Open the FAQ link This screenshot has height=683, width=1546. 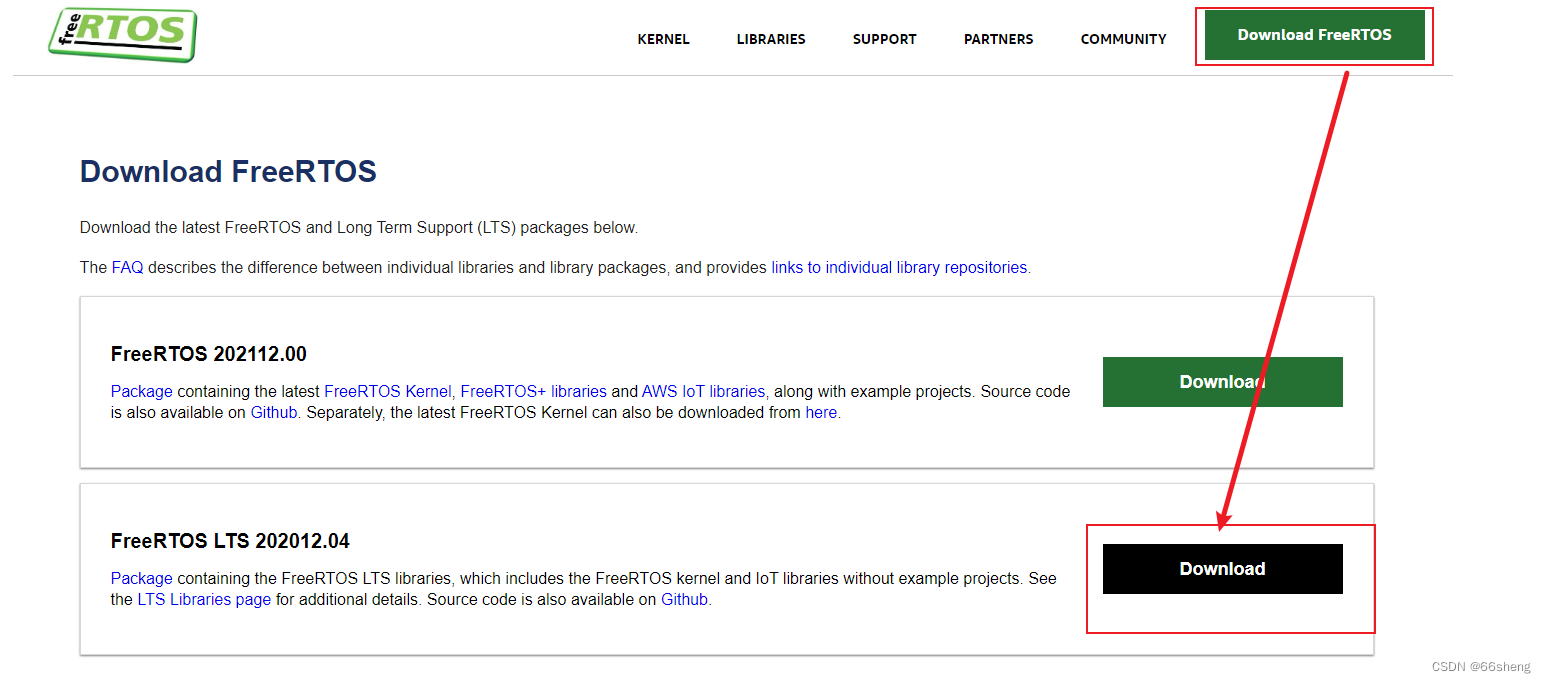[x=127, y=268]
